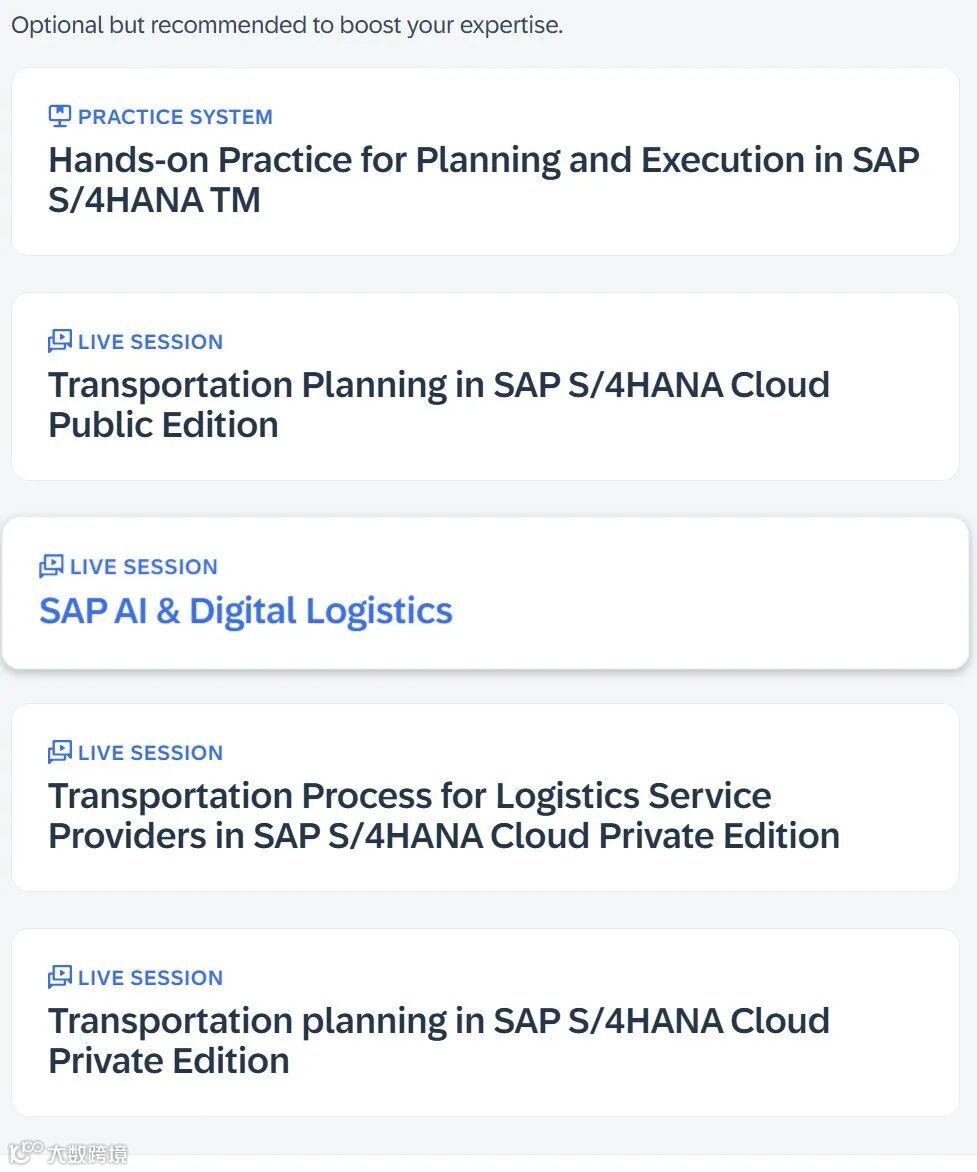Click live session icon above Logistics Service Providers title
Viewport: 977px width, 1172px height.
coord(60,752)
